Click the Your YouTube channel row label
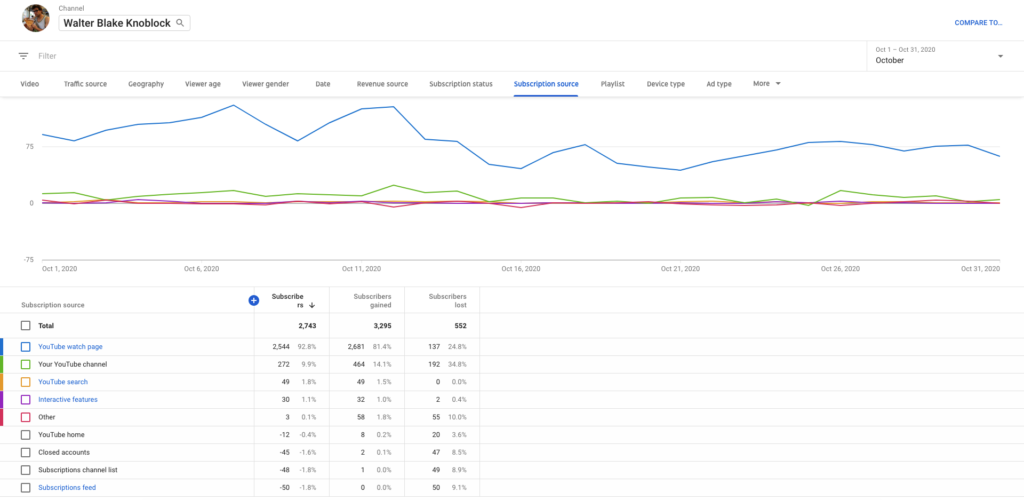 [72, 364]
